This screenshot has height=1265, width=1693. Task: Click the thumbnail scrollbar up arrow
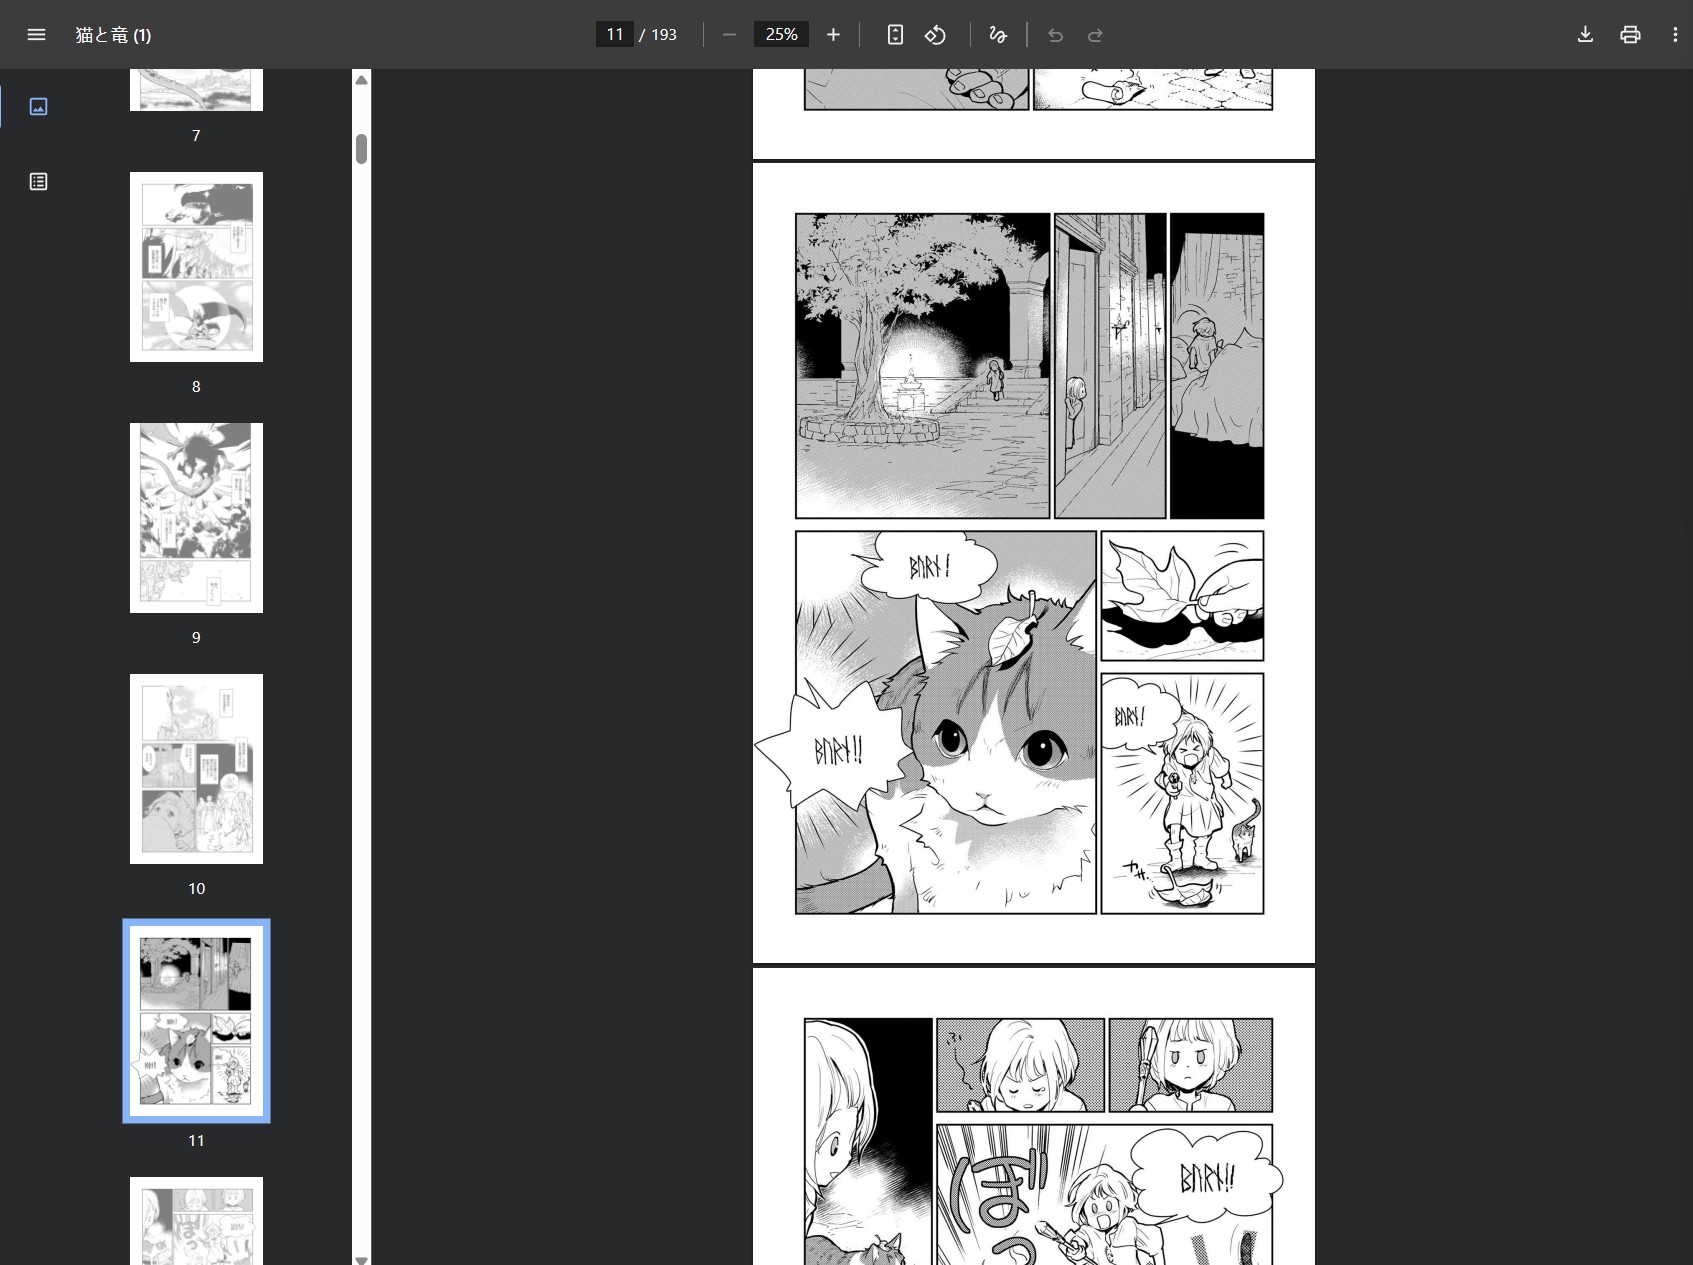(362, 80)
